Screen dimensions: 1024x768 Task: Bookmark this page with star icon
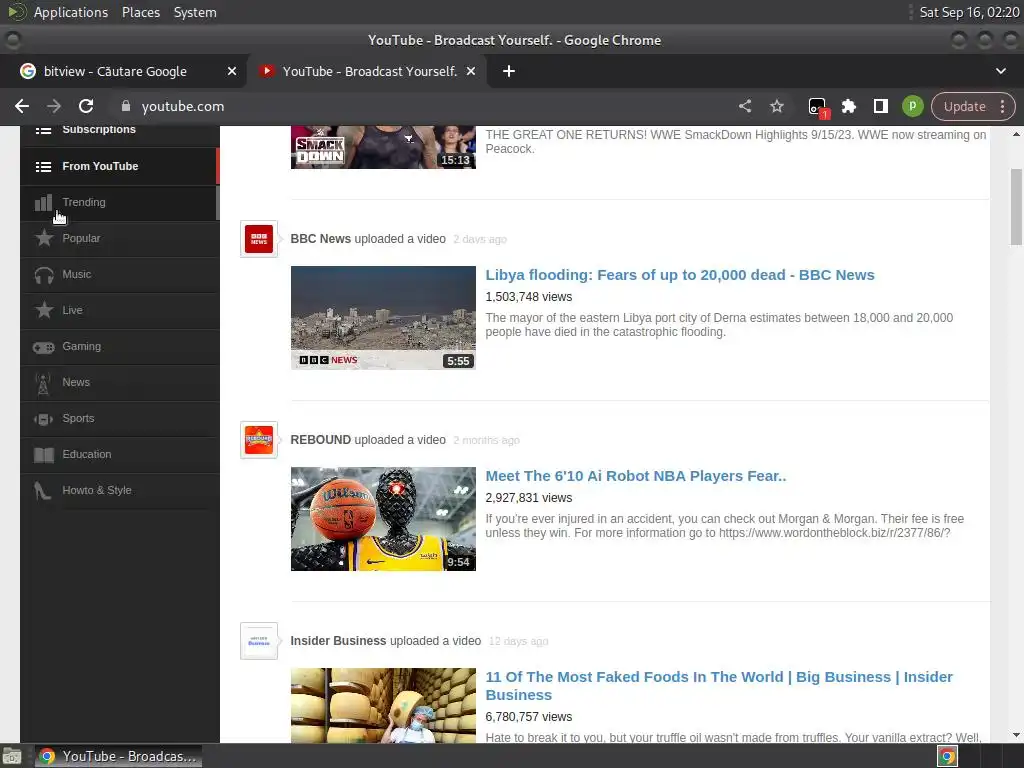click(776, 106)
